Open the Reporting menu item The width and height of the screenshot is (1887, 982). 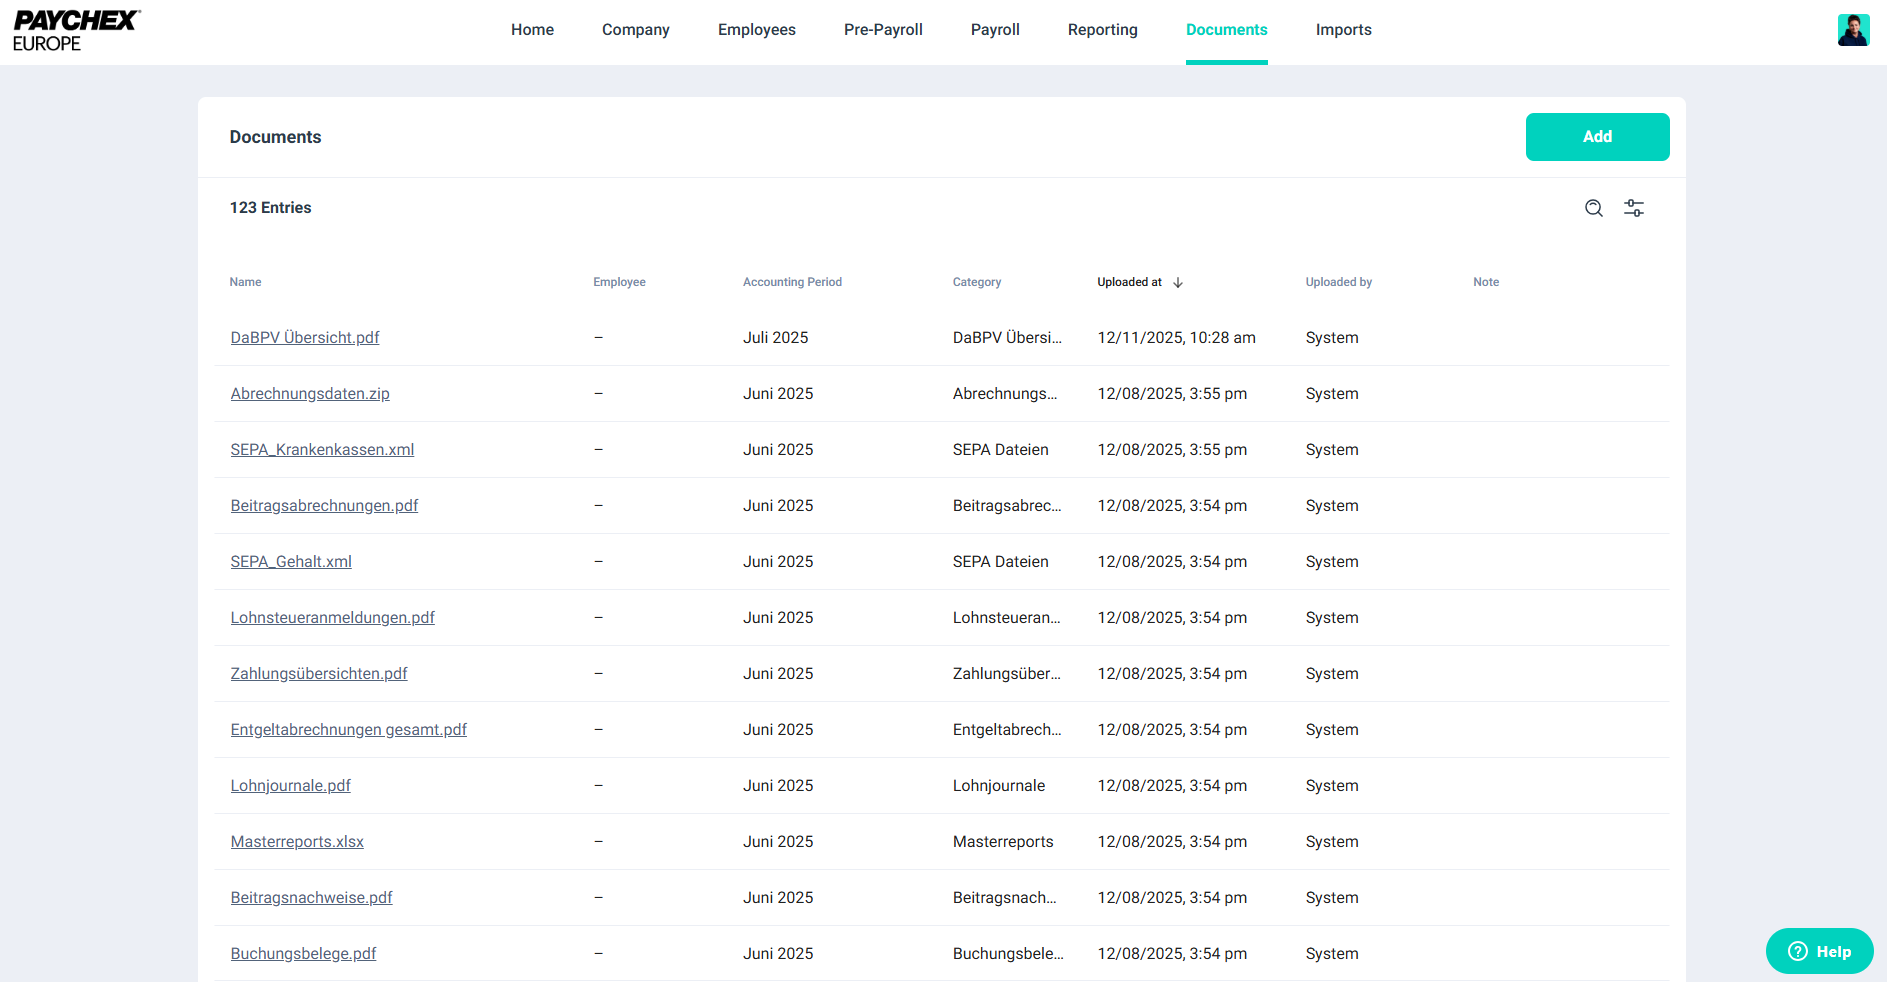tap(1102, 30)
